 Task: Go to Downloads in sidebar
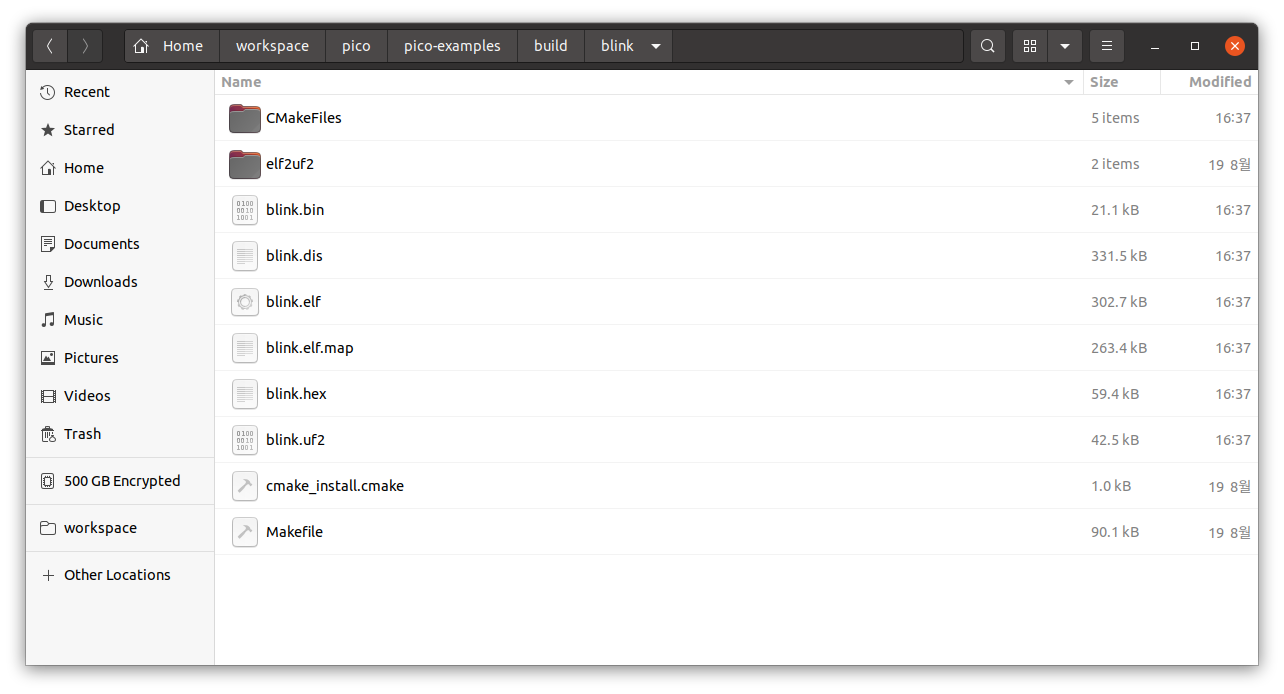click(x=100, y=282)
